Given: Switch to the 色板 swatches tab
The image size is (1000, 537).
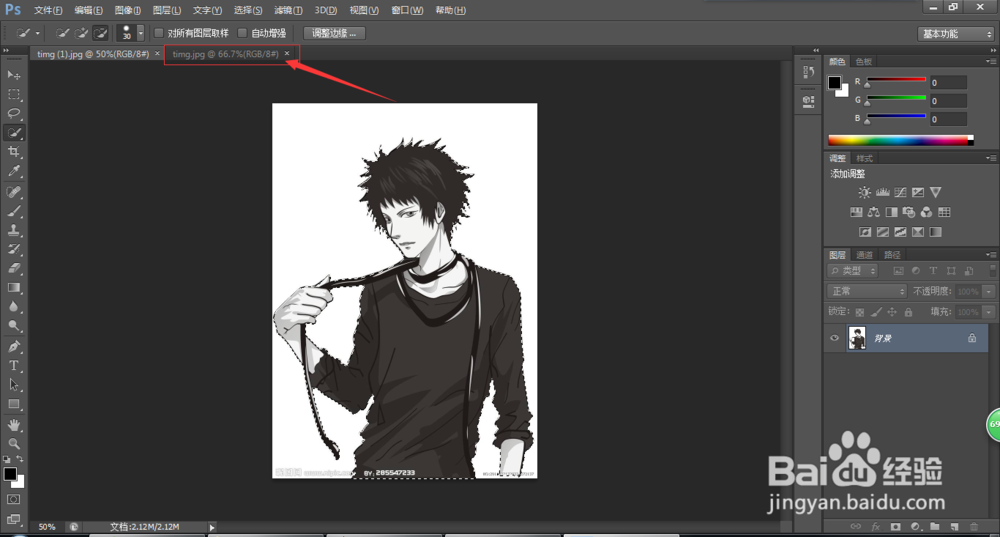Looking at the screenshot, I should [864, 61].
